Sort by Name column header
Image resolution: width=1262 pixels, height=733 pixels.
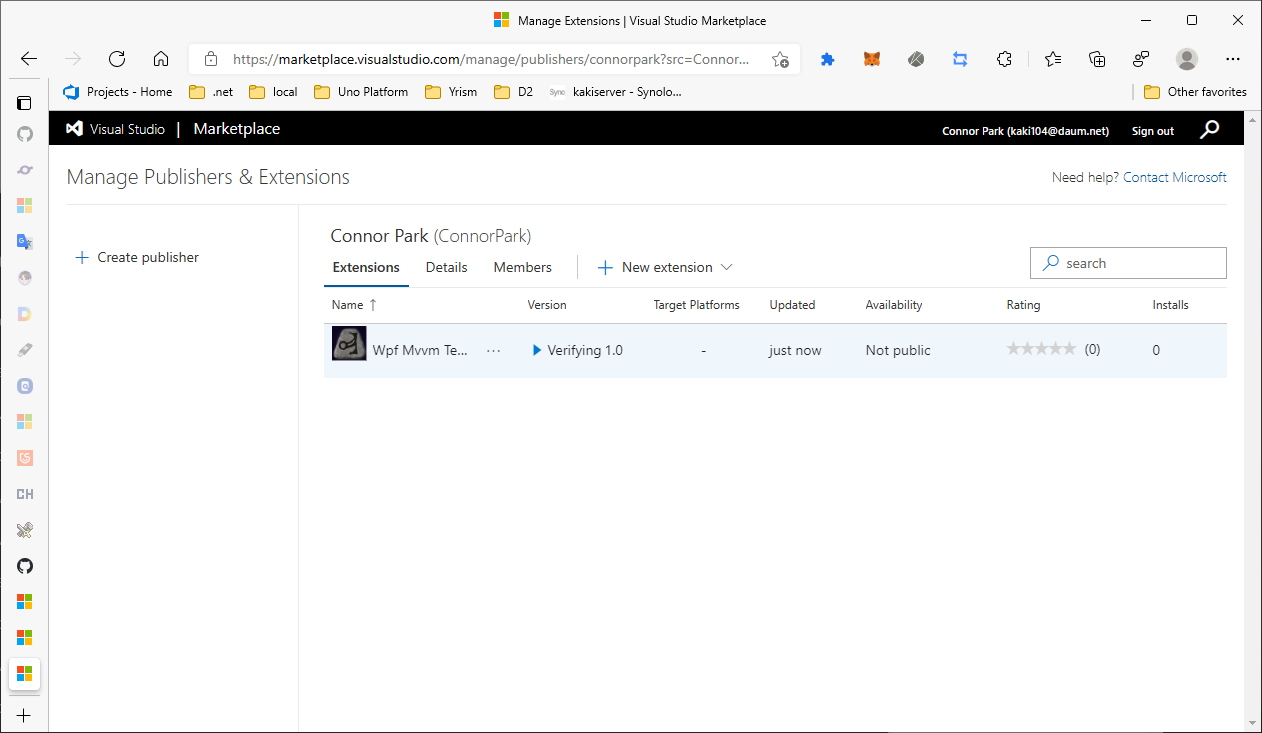point(354,305)
